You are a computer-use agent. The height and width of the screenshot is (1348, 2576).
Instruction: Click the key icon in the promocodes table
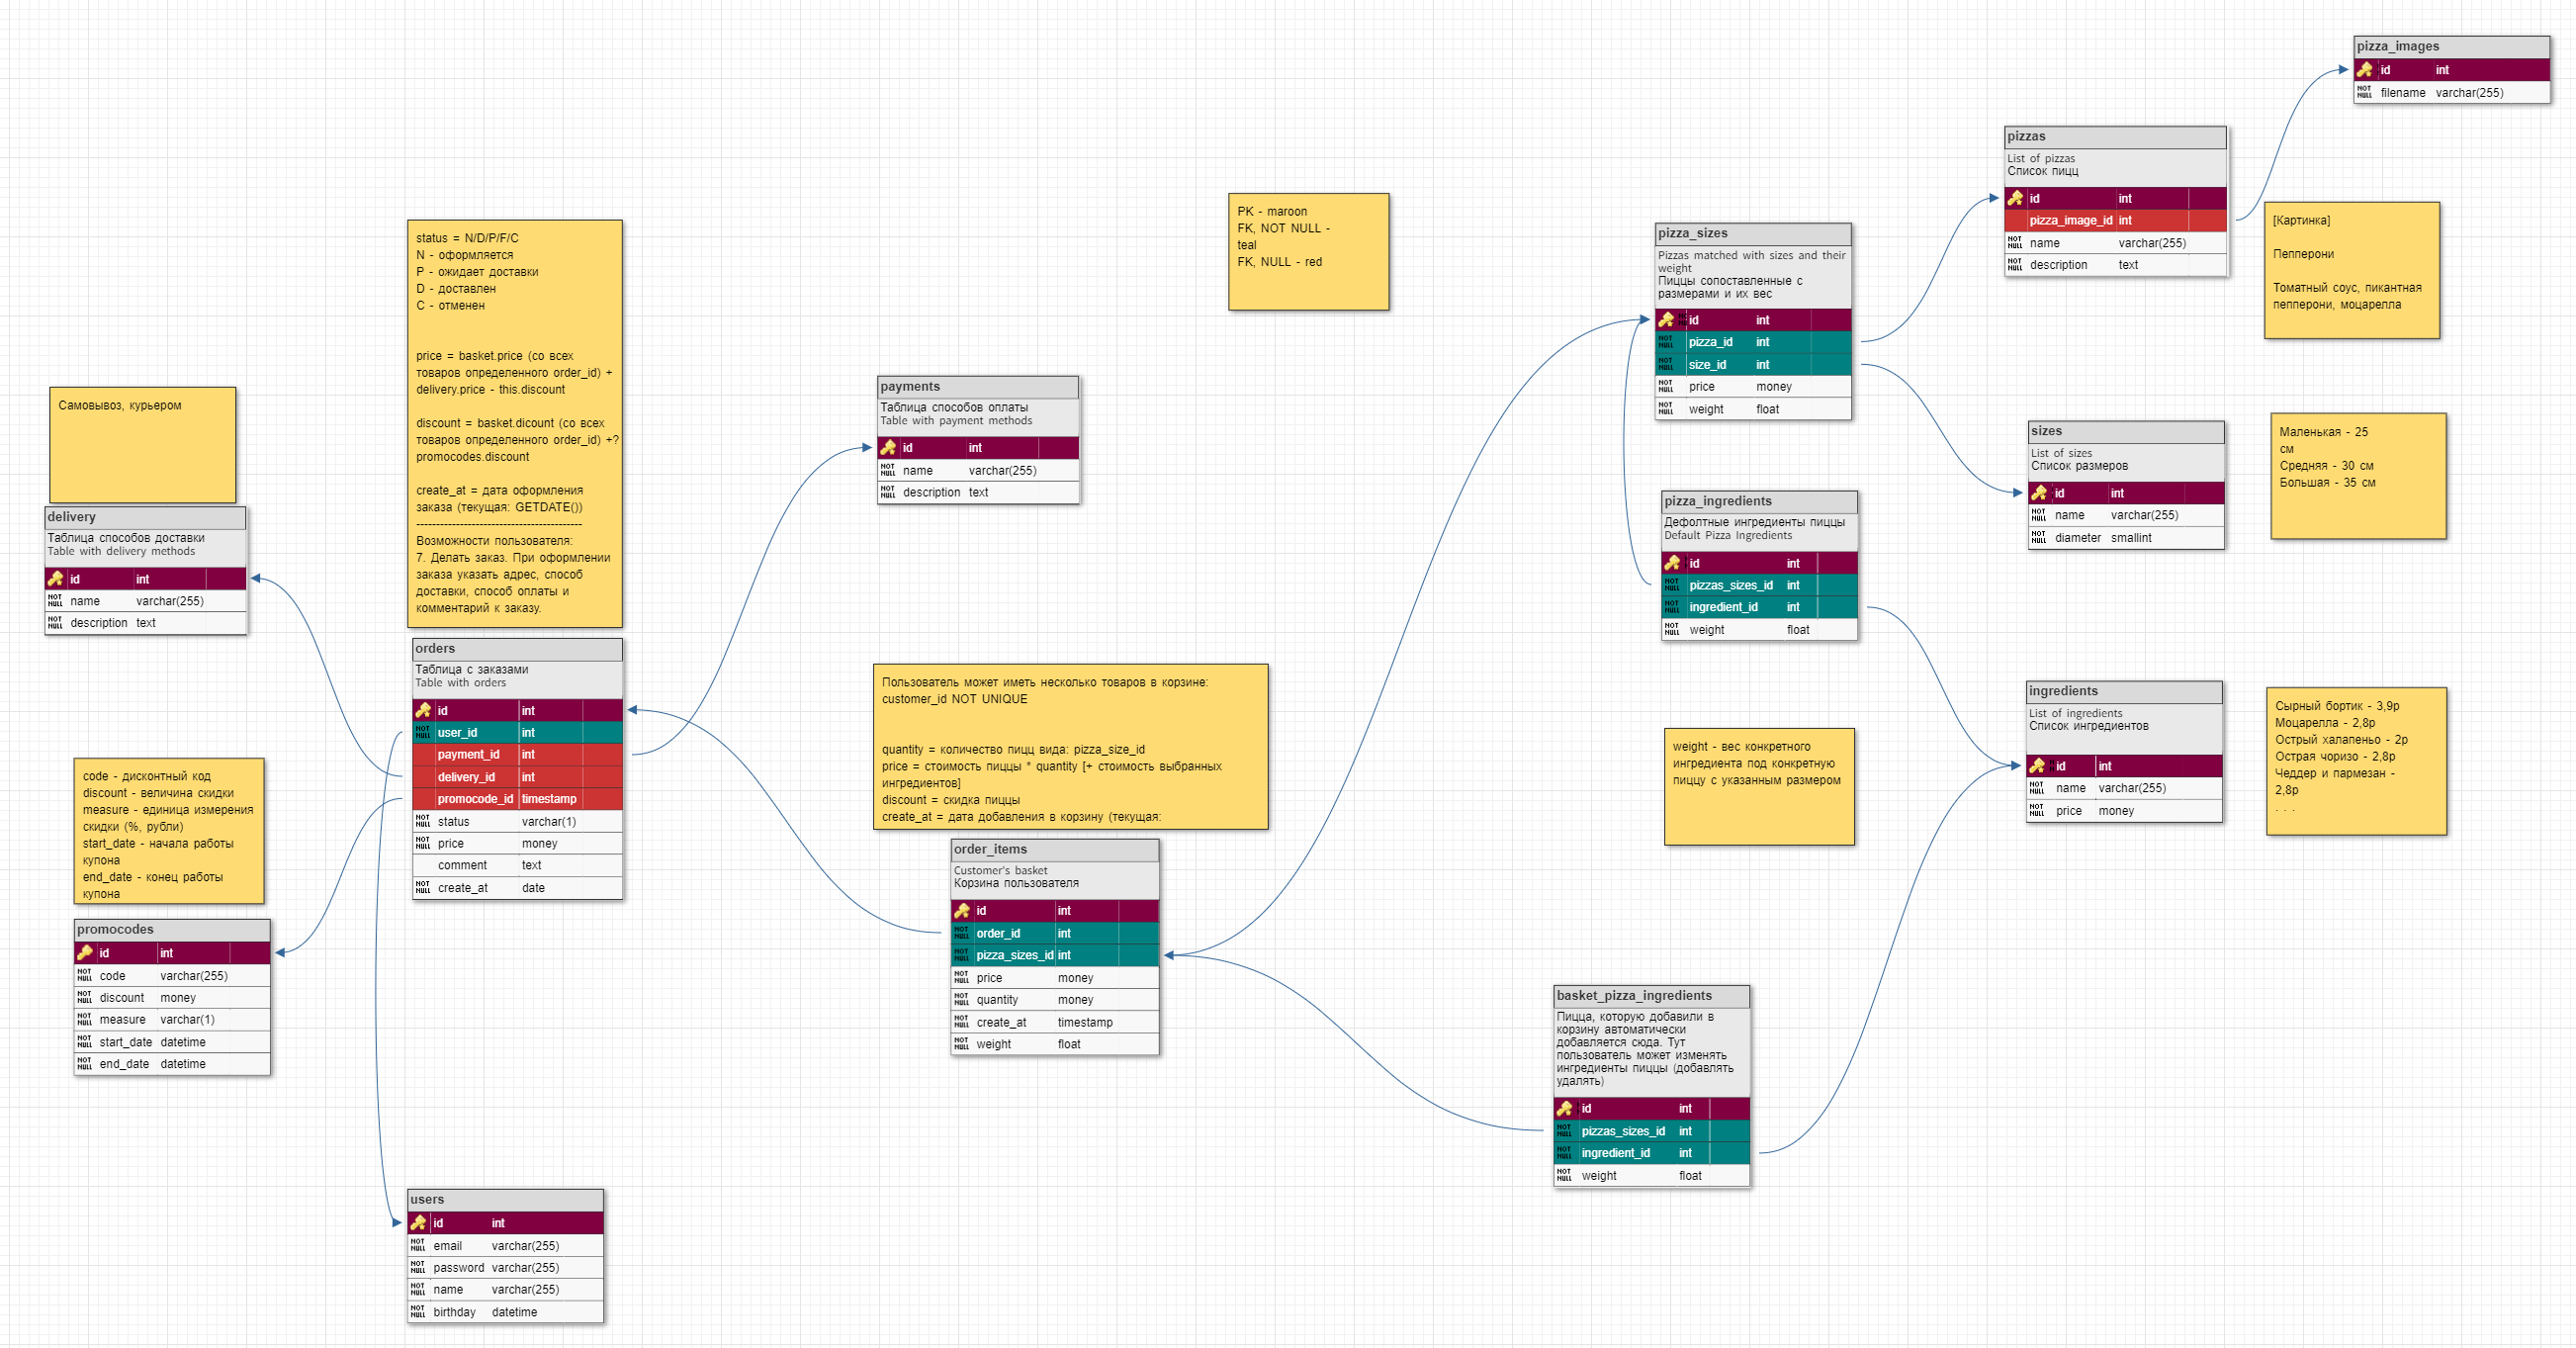pos(86,953)
